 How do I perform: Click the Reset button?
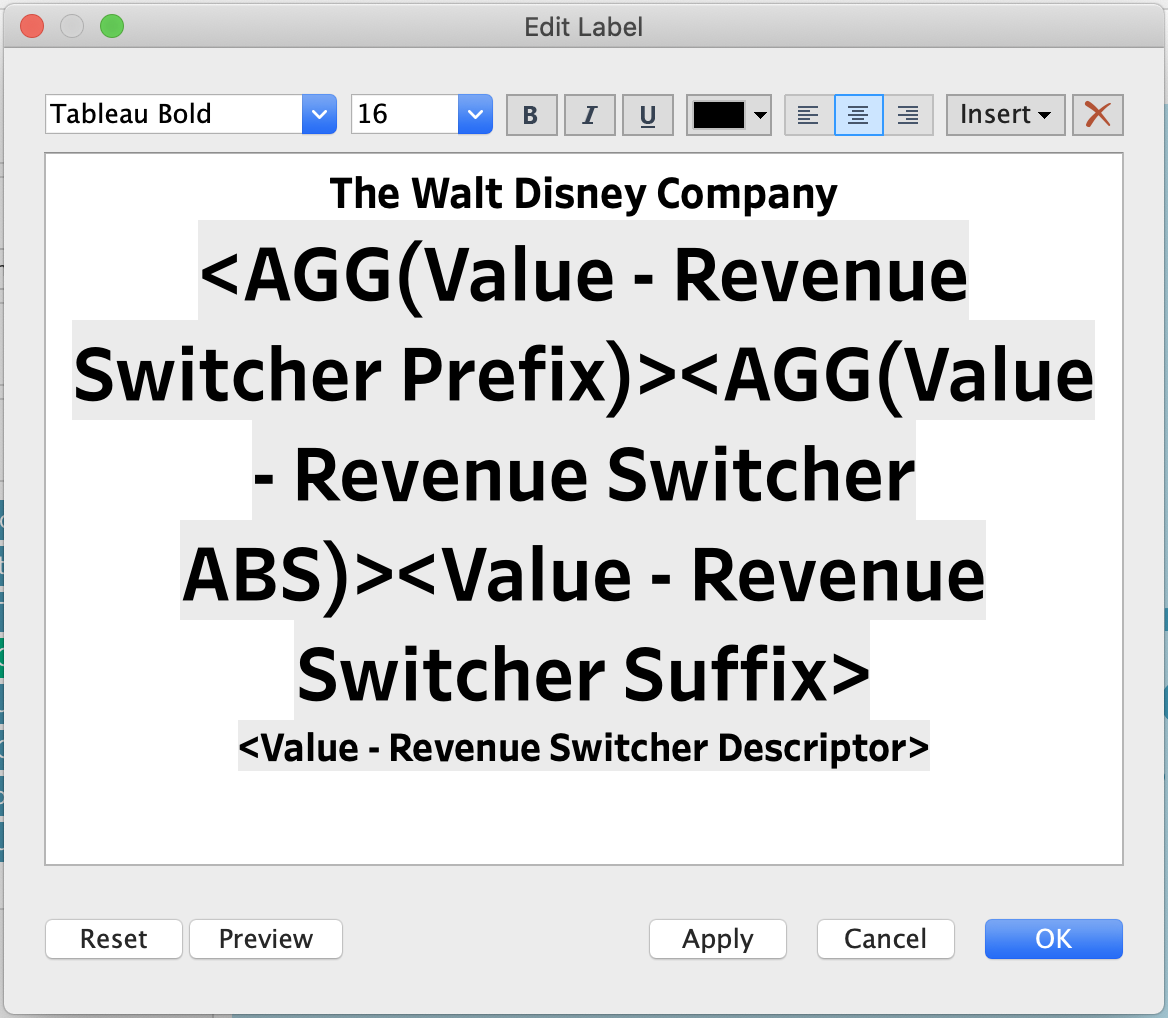coord(114,938)
